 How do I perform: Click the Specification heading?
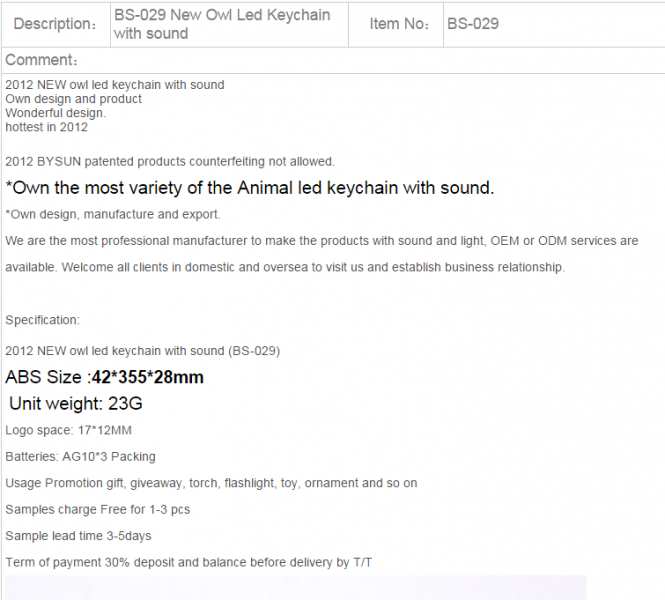pos(42,320)
